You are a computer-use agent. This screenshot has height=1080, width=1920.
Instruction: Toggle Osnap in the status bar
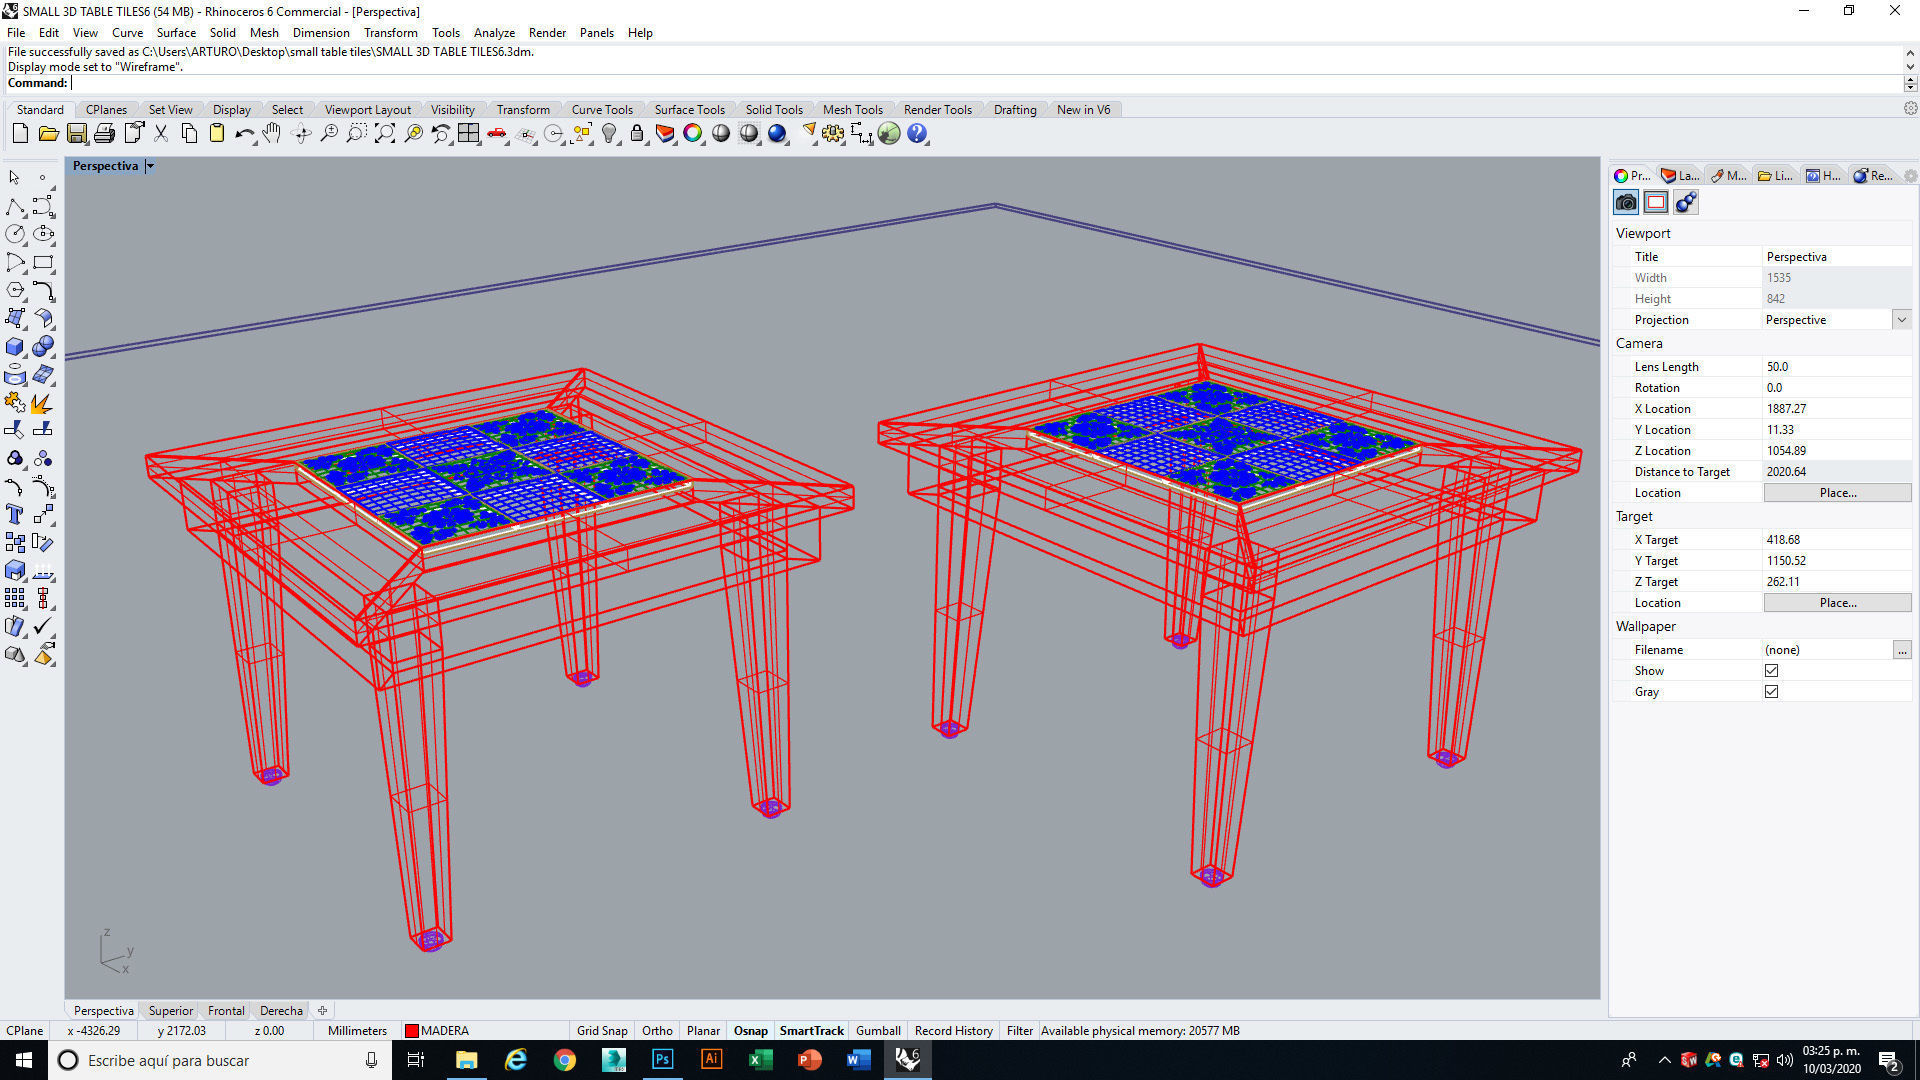tap(750, 1031)
